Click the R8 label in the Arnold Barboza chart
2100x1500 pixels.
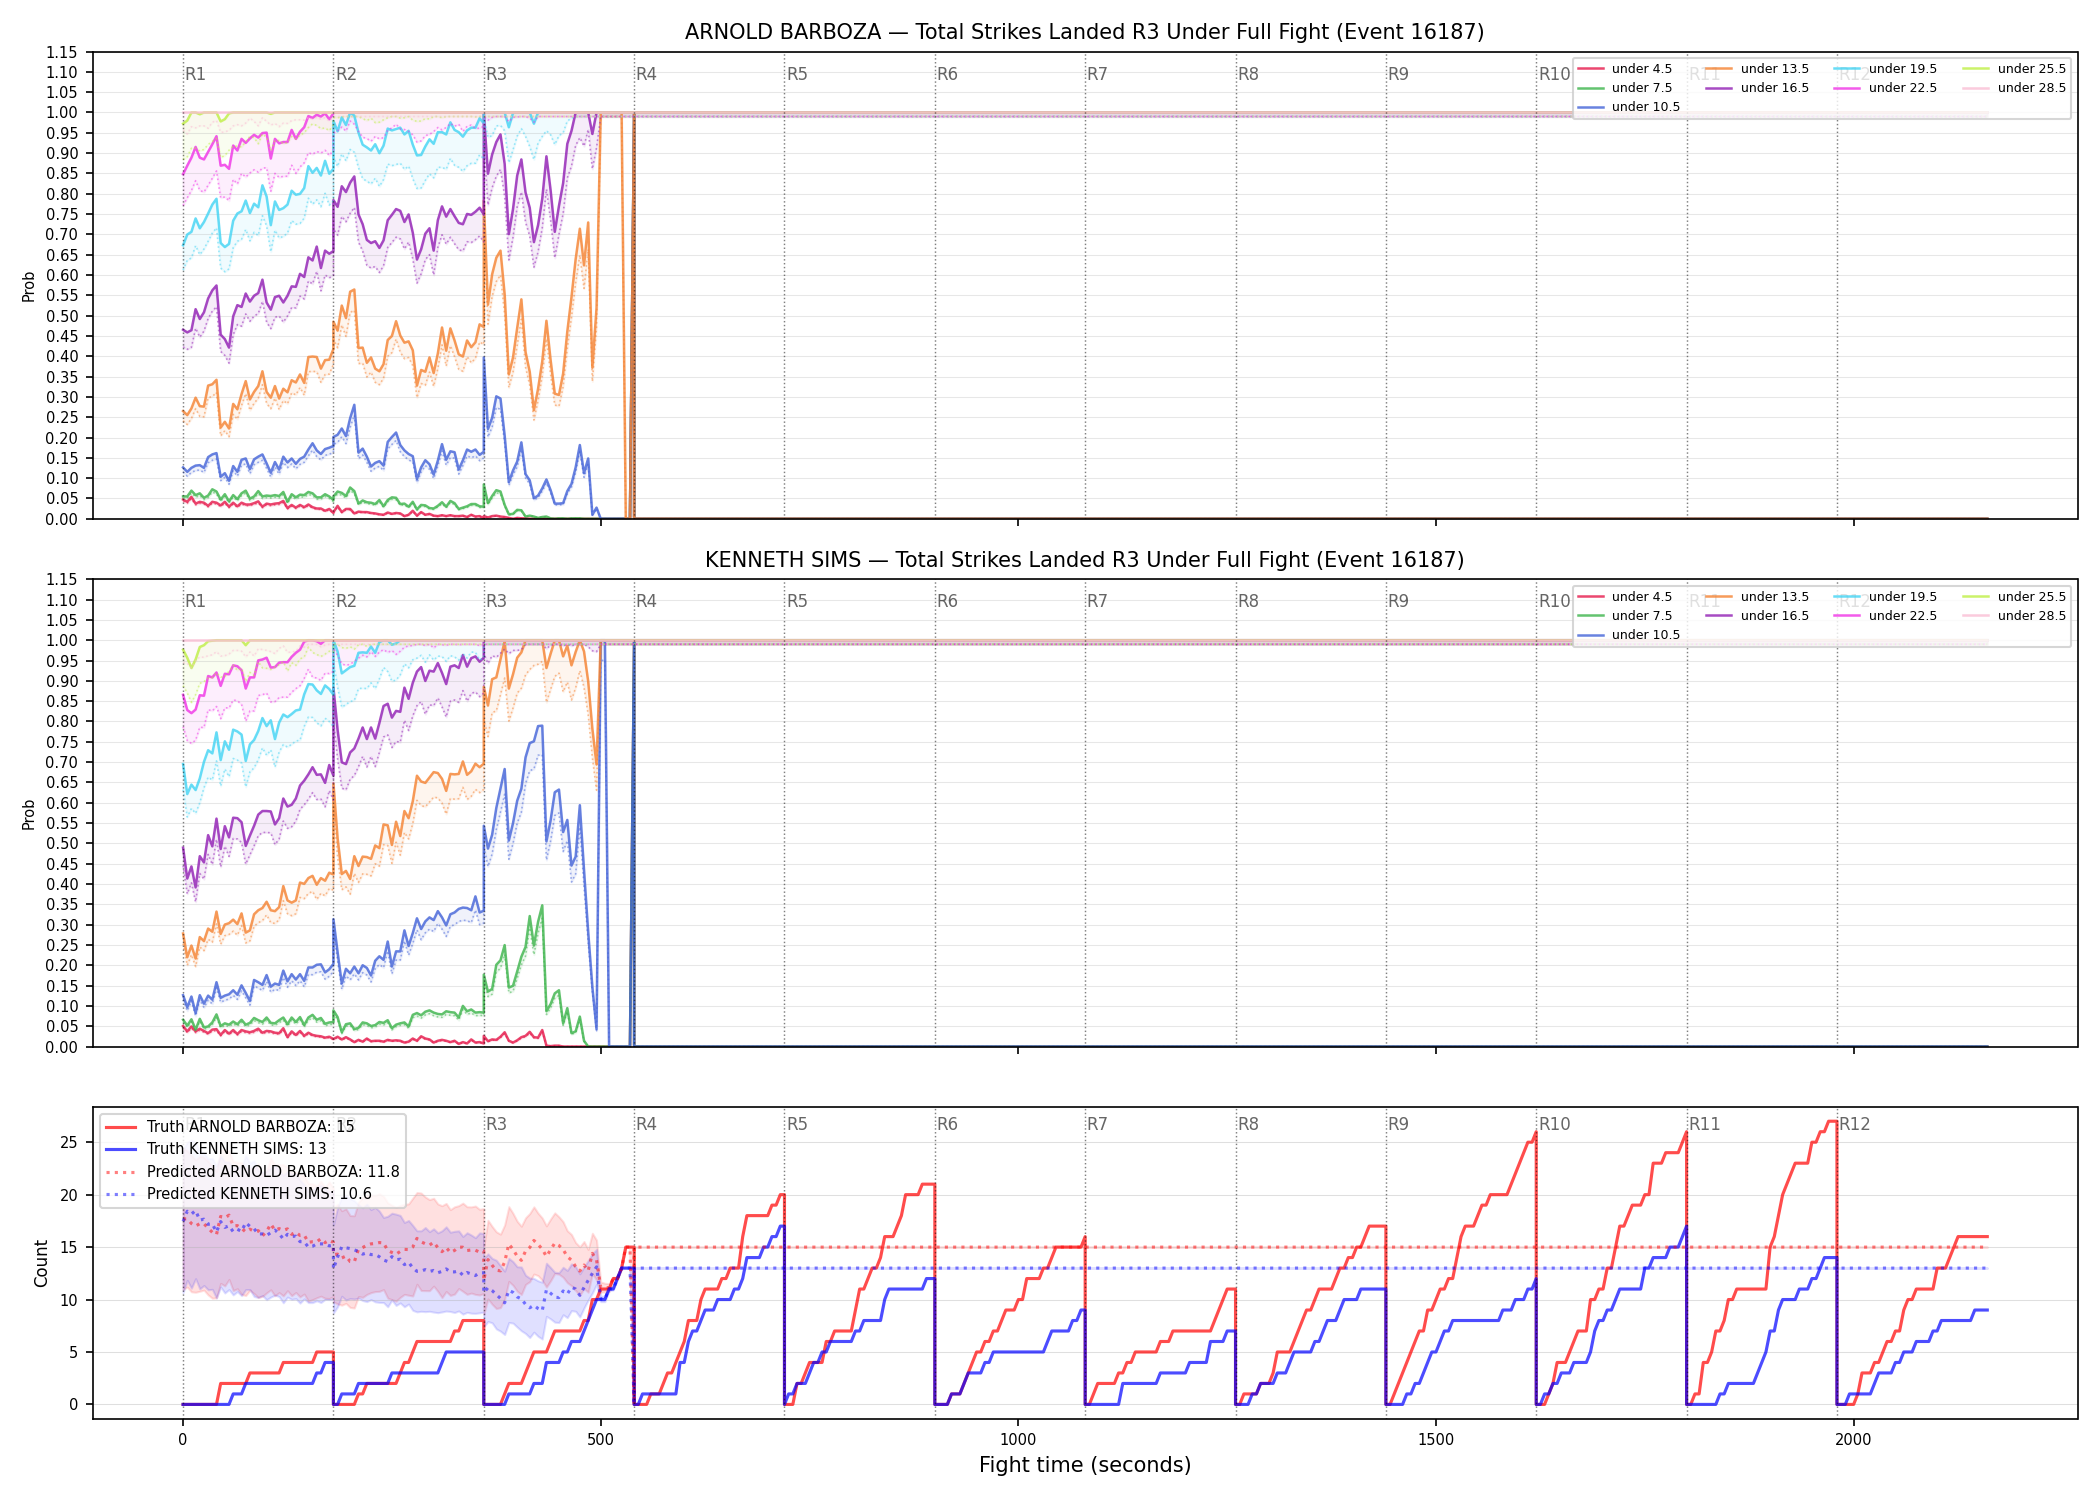1248,74
